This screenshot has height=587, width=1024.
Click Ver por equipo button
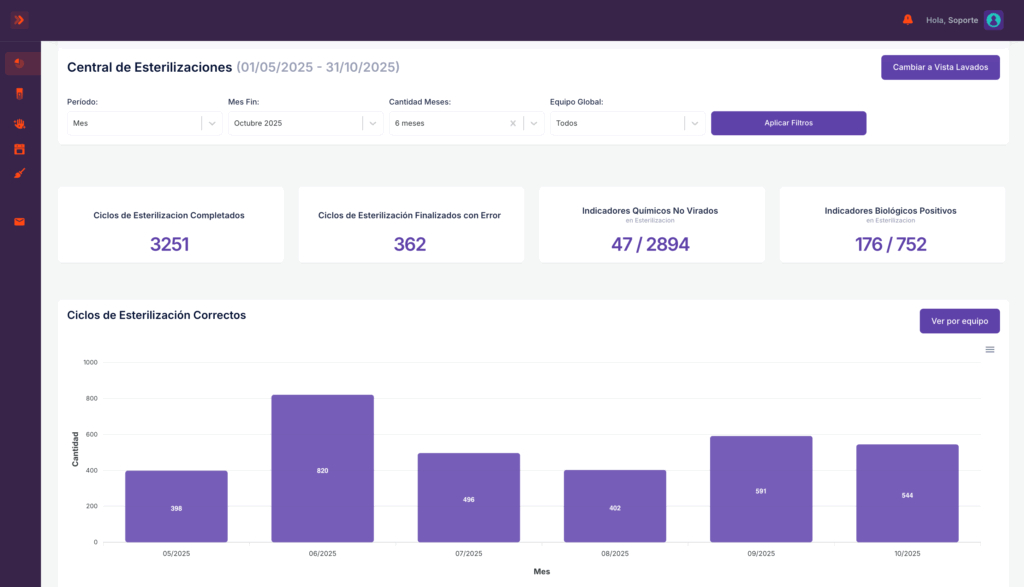(x=959, y=321)
